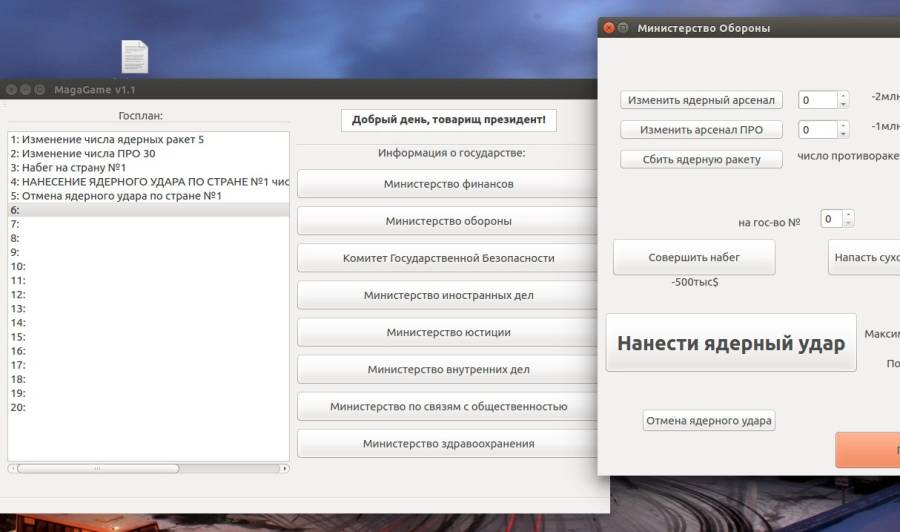Click Совершить набег button

click(x=694, y=257)
